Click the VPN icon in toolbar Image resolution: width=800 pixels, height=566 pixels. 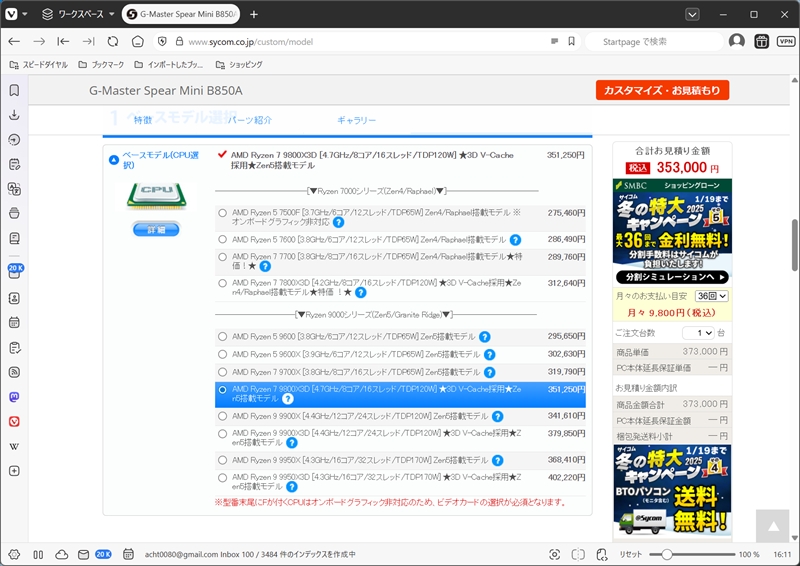tap(785, 41)
